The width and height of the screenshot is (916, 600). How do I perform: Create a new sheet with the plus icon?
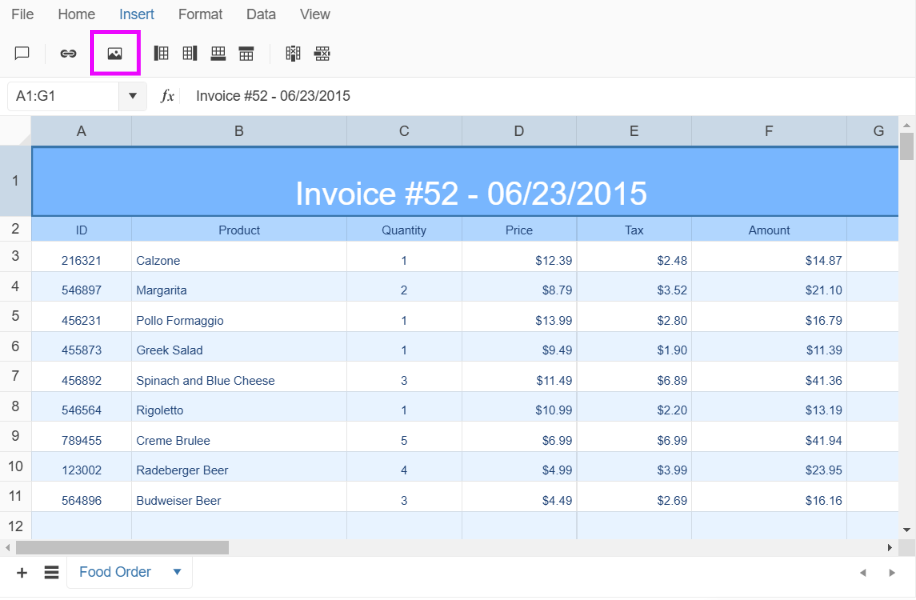[21, 572]
